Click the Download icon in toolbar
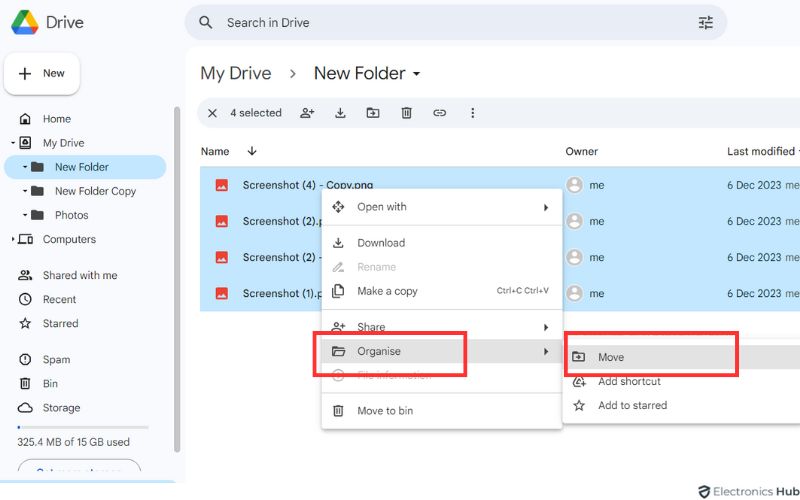The image size is (800, 500). (x=340, y=113)
